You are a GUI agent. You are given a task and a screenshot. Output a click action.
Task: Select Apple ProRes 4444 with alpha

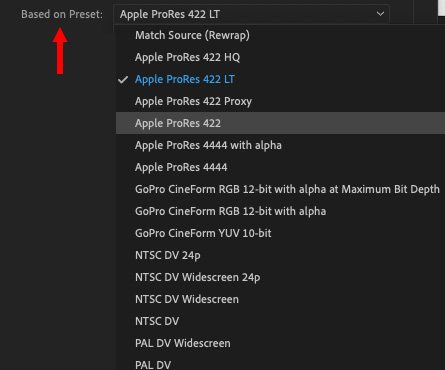280,145
